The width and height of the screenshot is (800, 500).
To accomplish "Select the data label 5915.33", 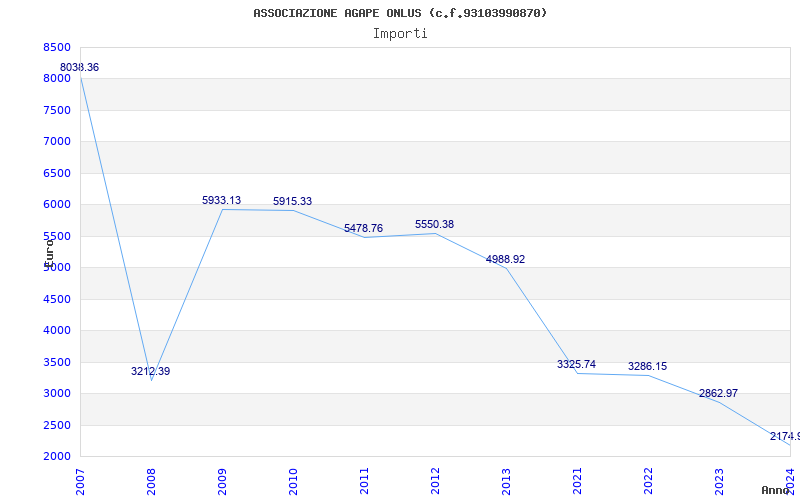I will click(x=292, y=202).
